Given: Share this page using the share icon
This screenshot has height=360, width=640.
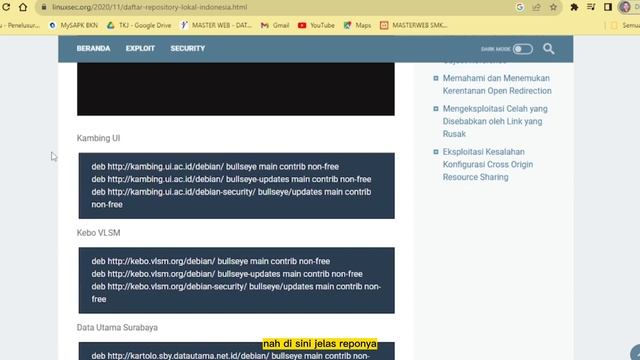Looking at the screenshot, I should (536, 7).
